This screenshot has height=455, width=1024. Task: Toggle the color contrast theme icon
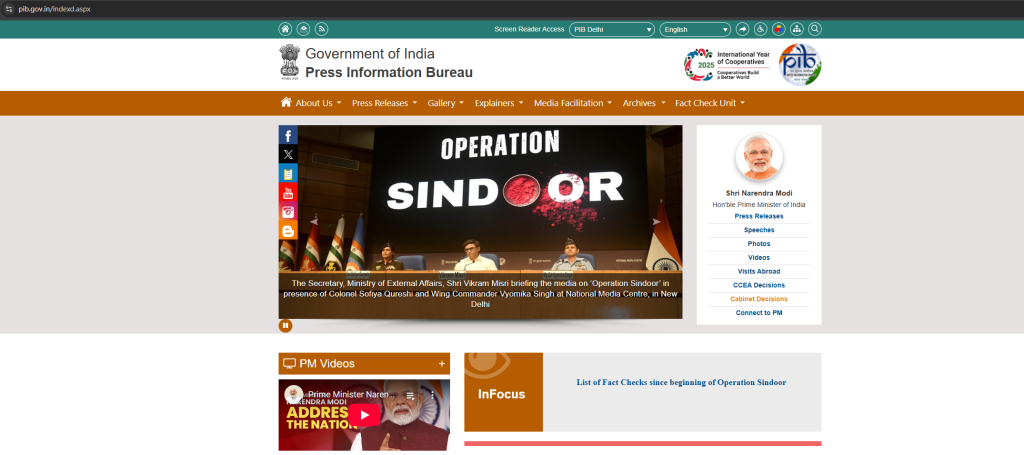point(779,29)
